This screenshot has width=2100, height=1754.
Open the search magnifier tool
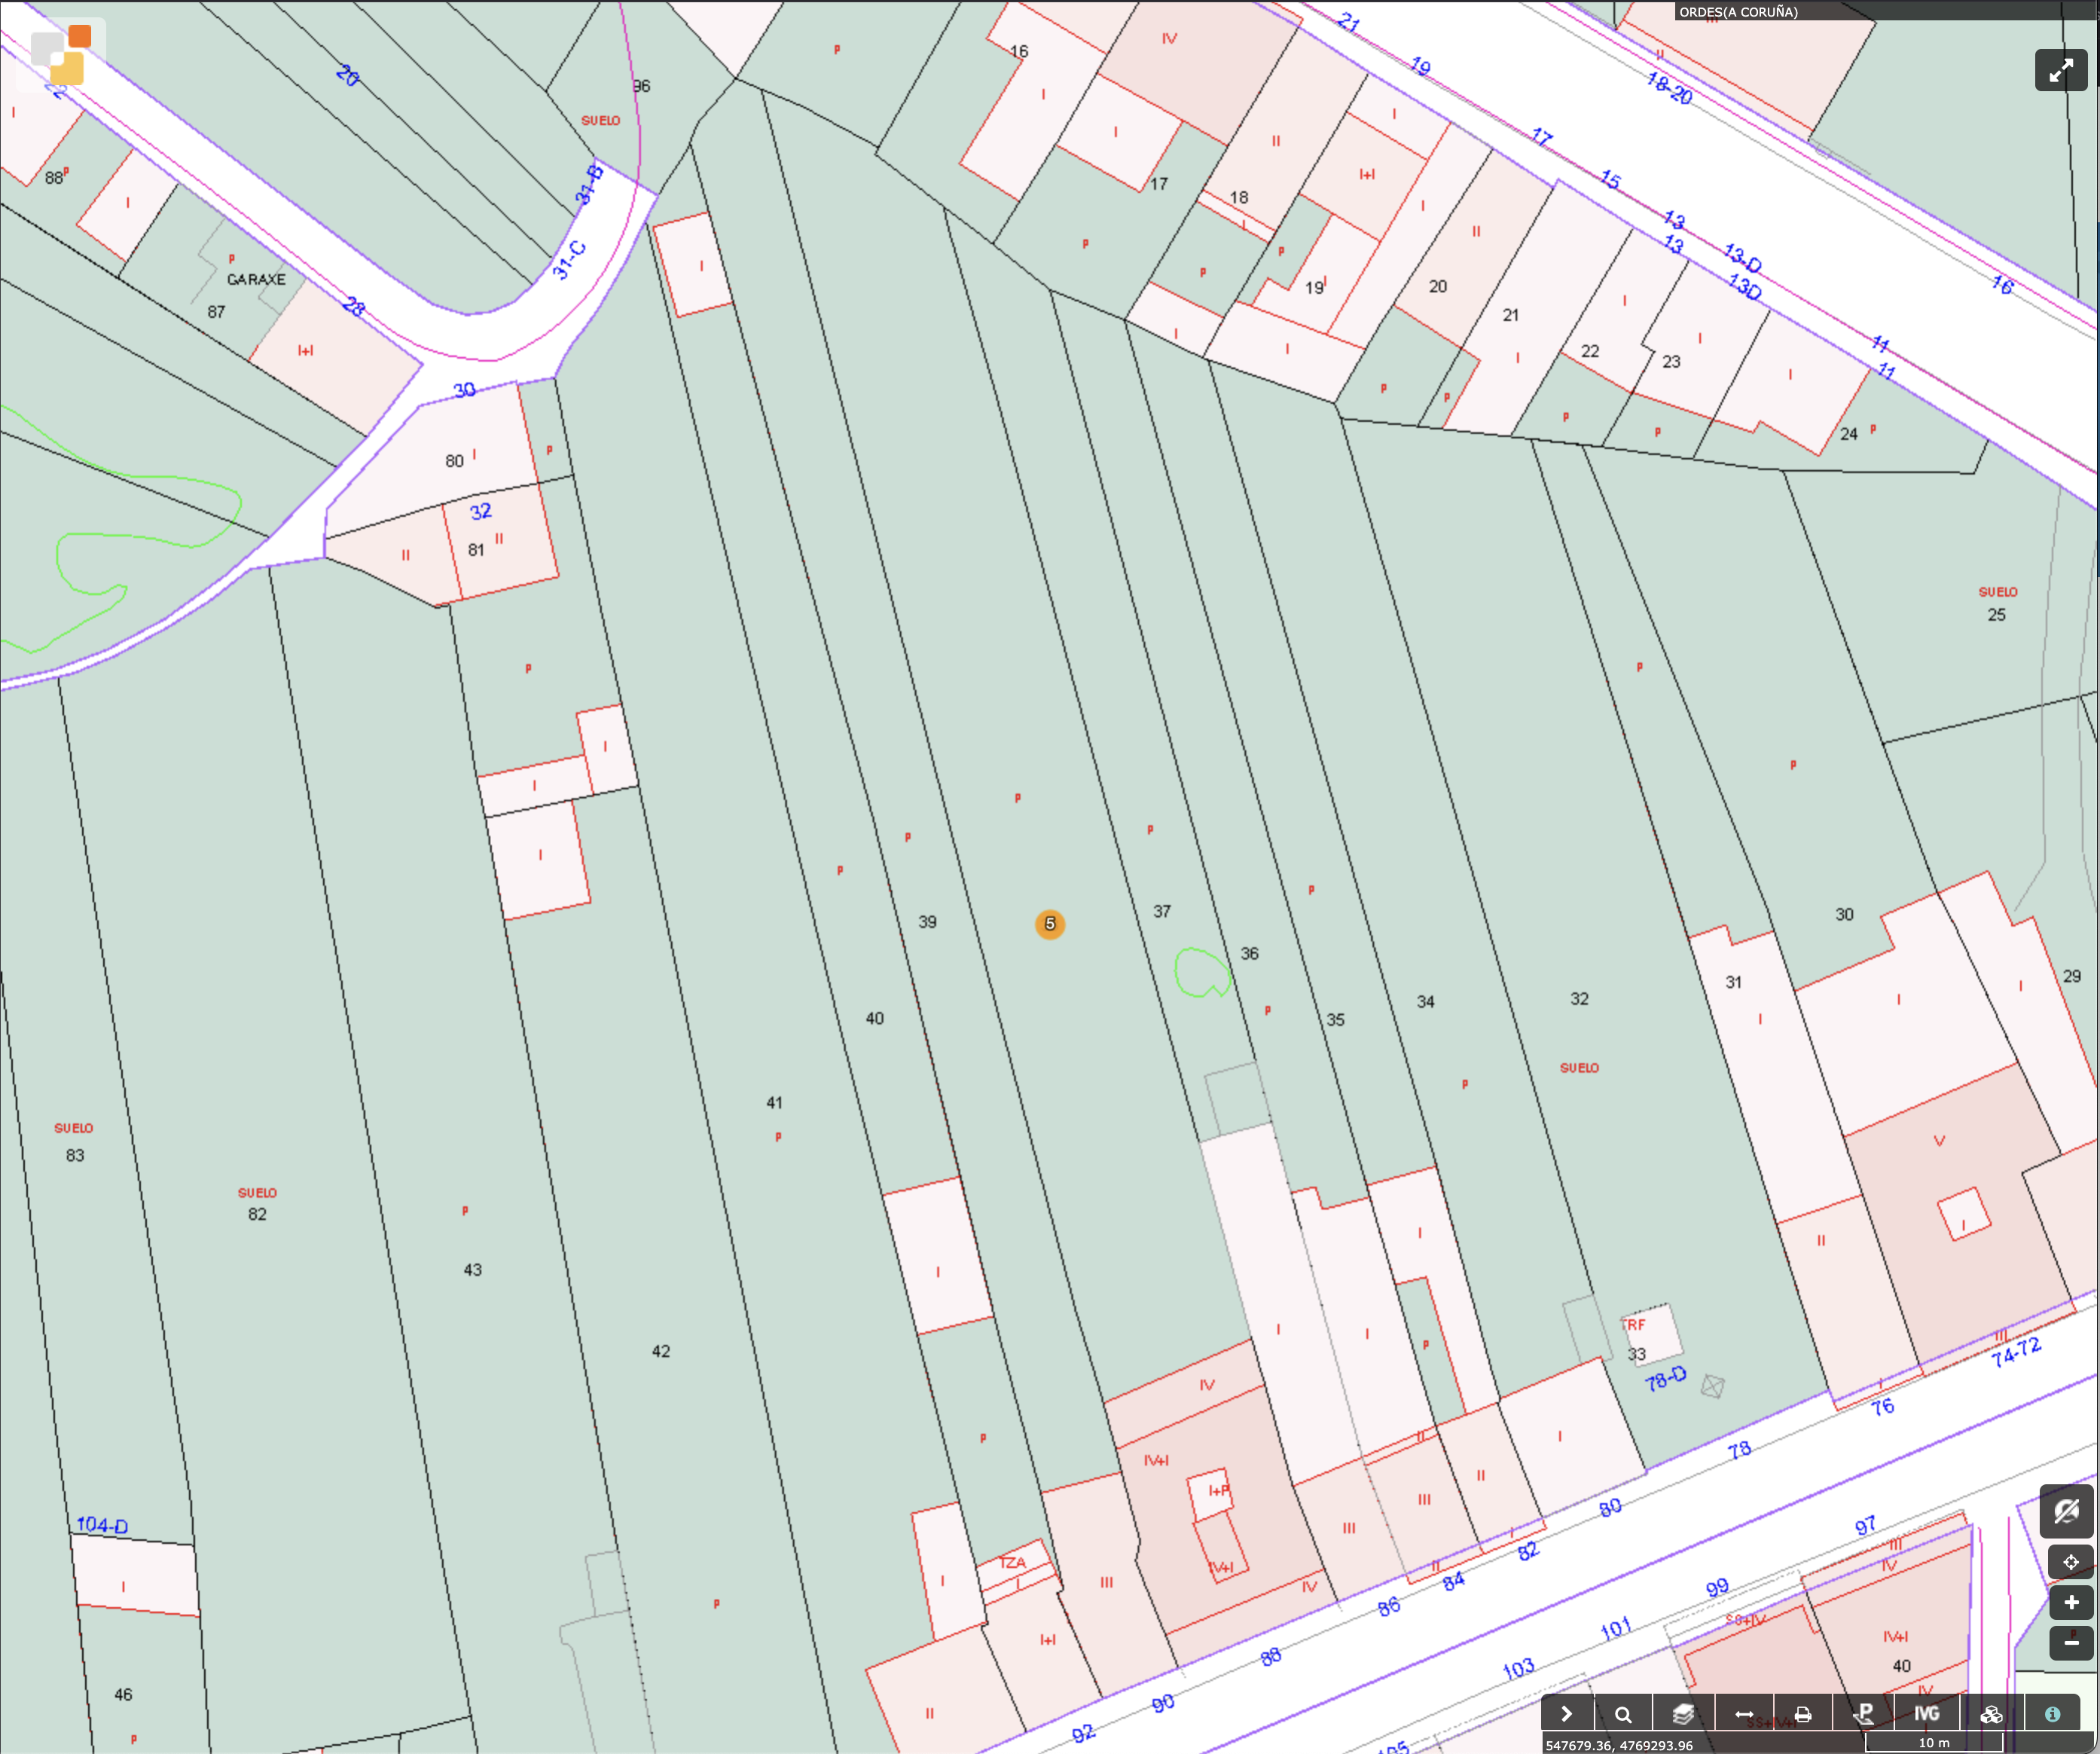(x=1623, y=1714)
